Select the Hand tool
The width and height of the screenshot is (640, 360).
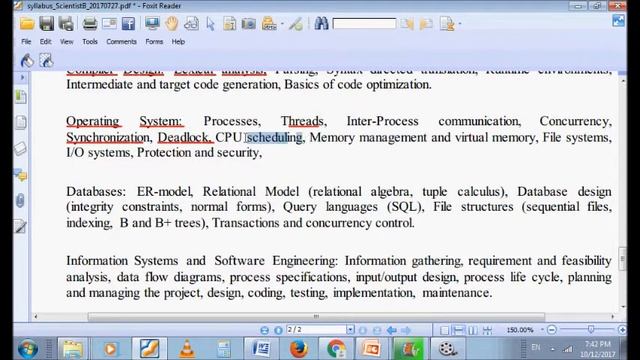tap(172, 24)
